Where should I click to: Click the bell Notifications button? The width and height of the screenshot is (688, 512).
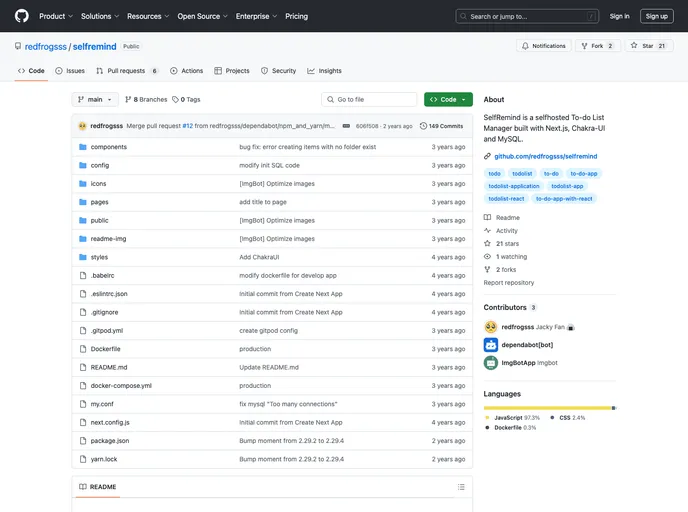(x=544, y=46)
